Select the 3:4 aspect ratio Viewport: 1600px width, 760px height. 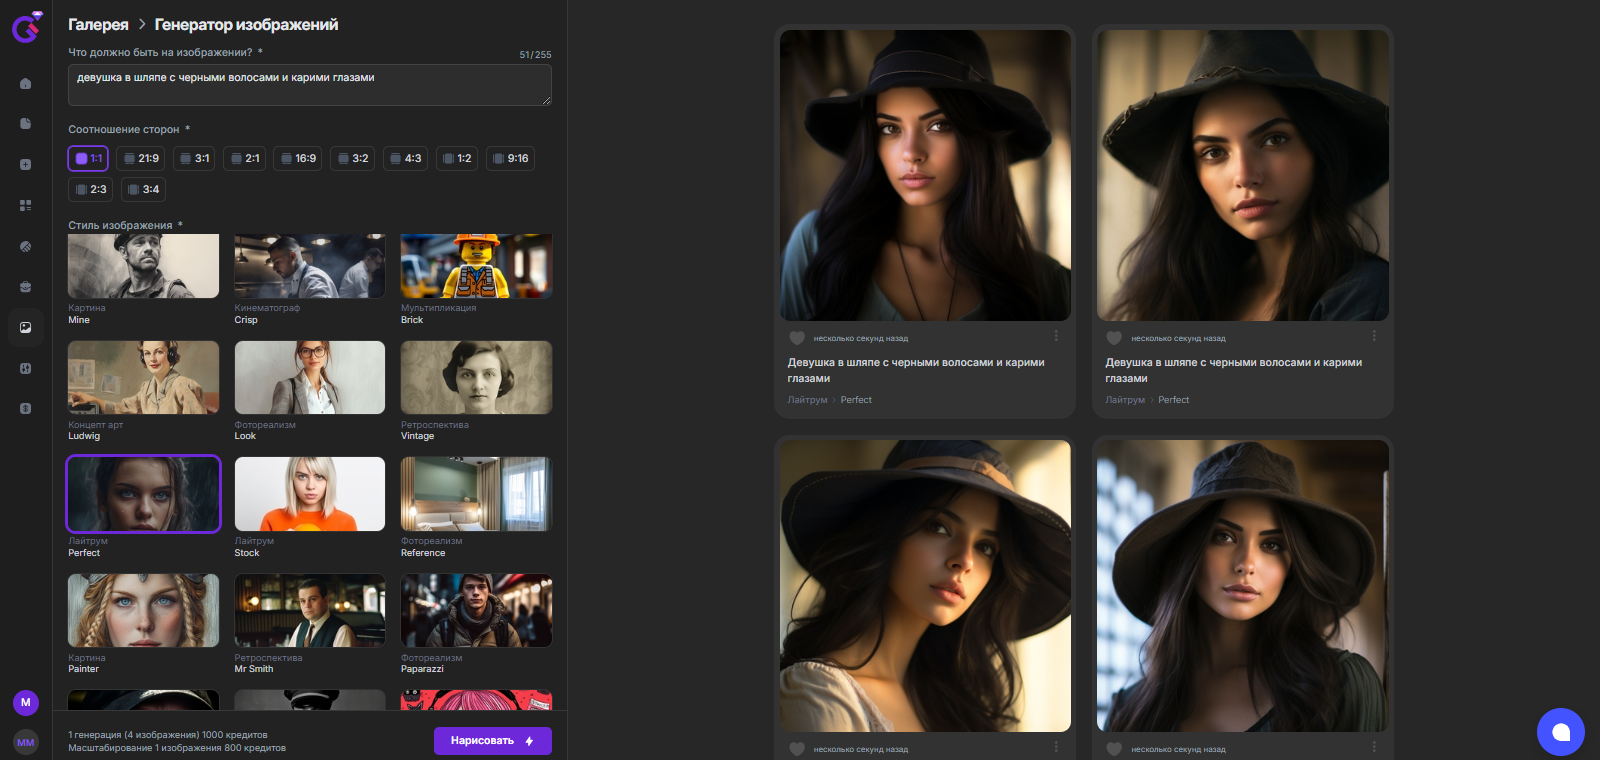[x=143, y=189]
